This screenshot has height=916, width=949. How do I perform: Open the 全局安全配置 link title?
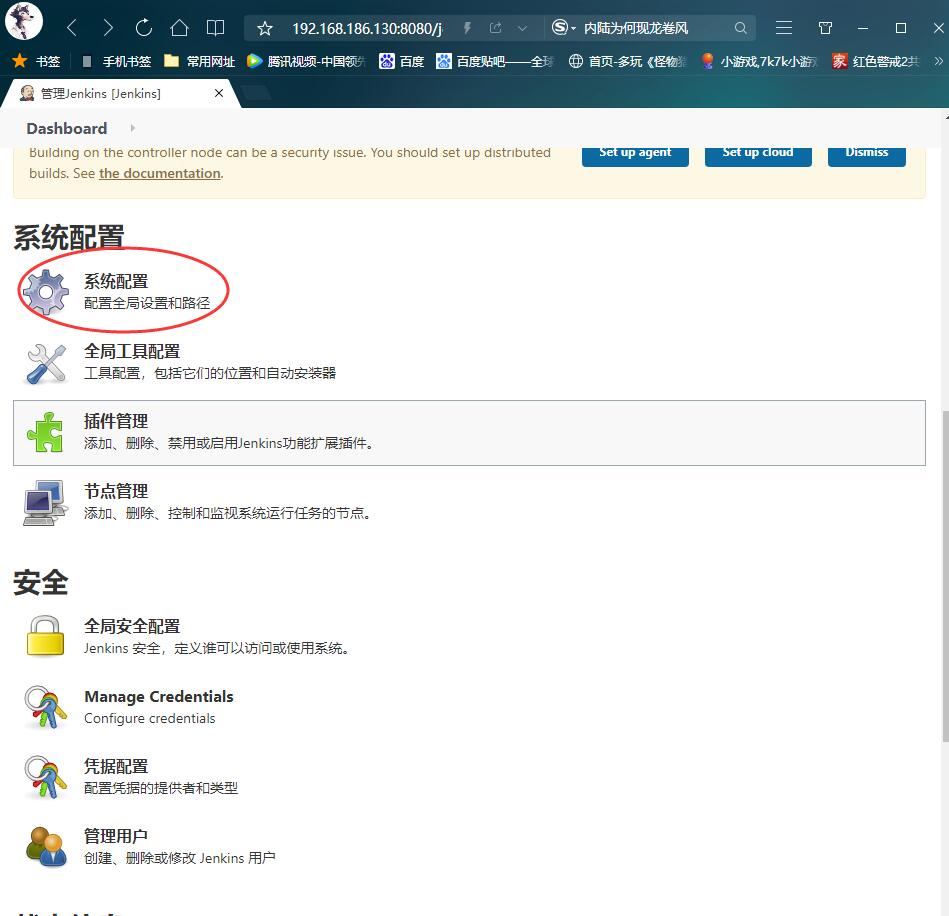(132, 626)
